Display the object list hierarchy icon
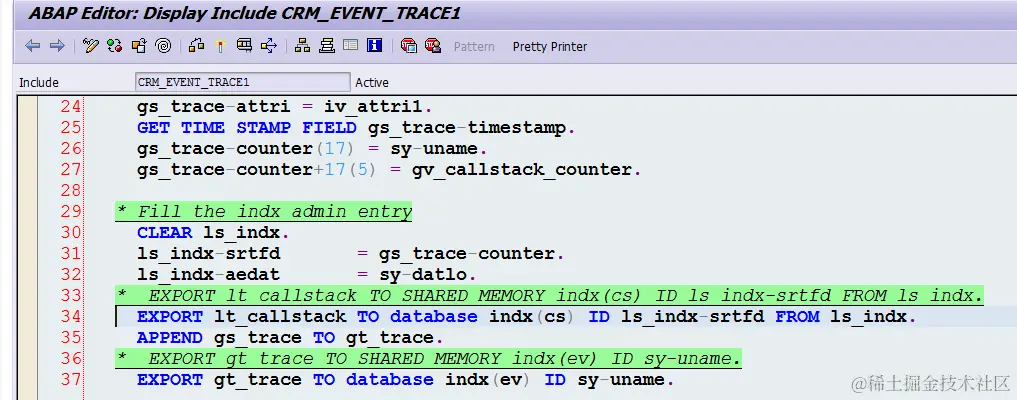 (x=302, y=46)
